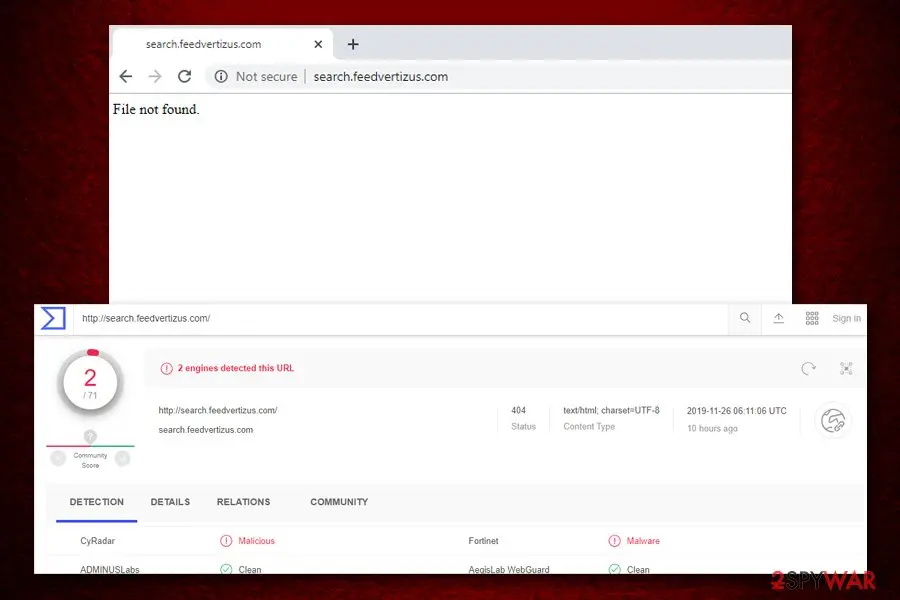The height and width of the screenshot is (600, 900).
Task: Select the 2019-11-26 06:11:06 UTC timestamp
Action: pos(736,411)
